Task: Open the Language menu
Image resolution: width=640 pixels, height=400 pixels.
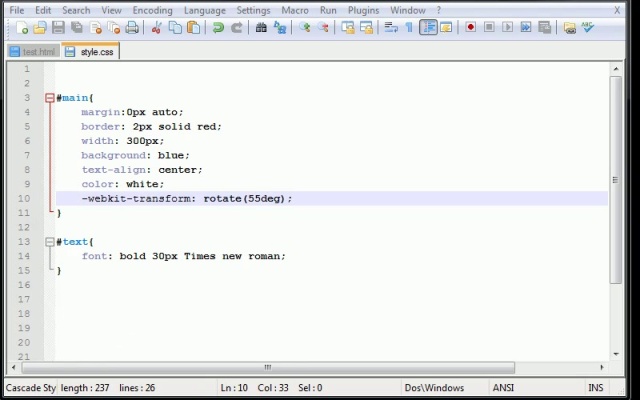Action: tap(204, 10)
